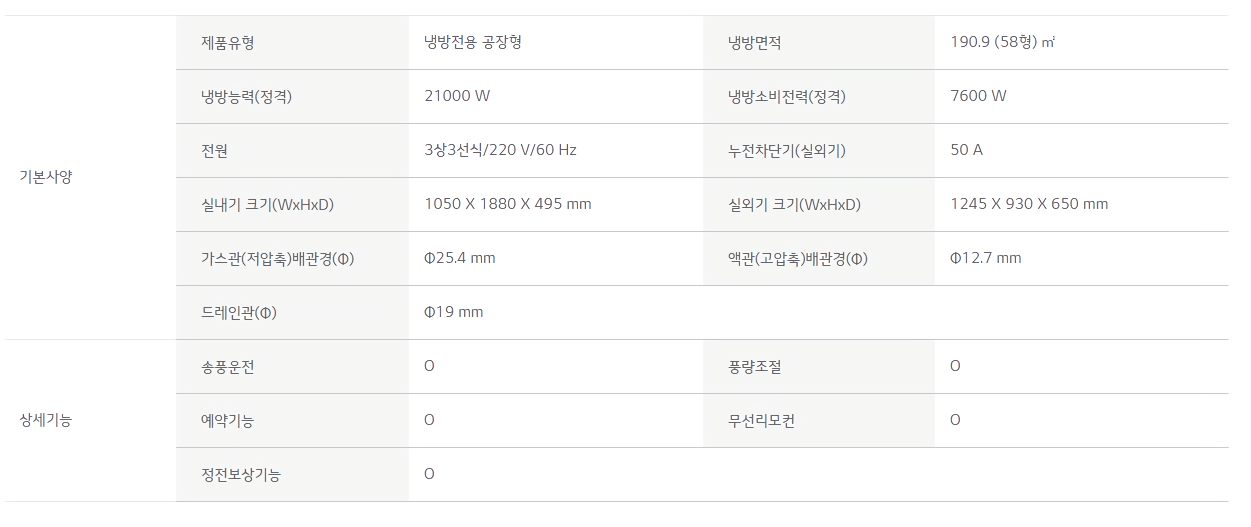Screen dimensions: 1251x527
Task: Click the 190.9 (58형) ㎡ value
Action: pos(1003,43)
